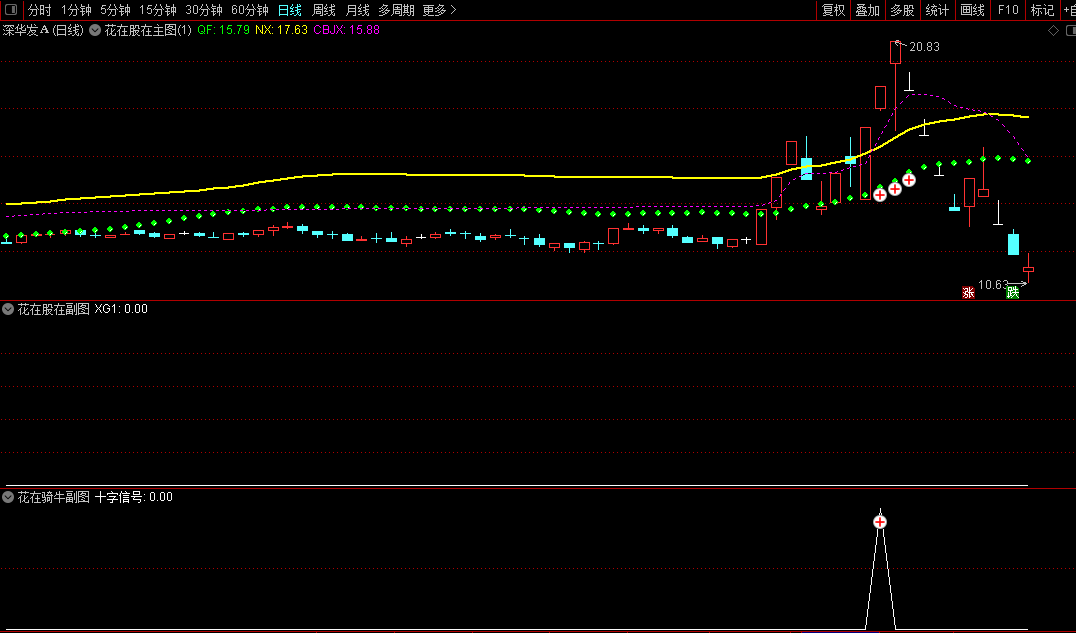Expand the 花在股在主图 indicator dropdown
Image resolution: width=1076 pixels, height=633 pixels.
pos(95,30)
